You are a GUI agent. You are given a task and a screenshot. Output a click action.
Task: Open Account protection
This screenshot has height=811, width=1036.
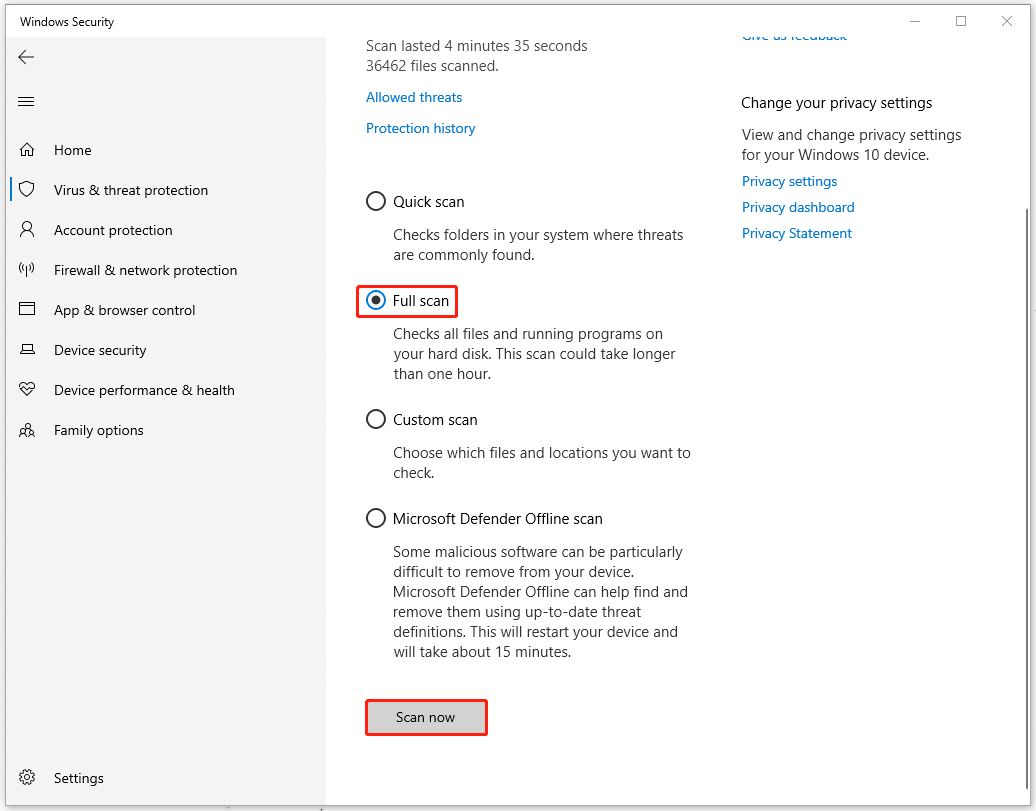(112, 229)
